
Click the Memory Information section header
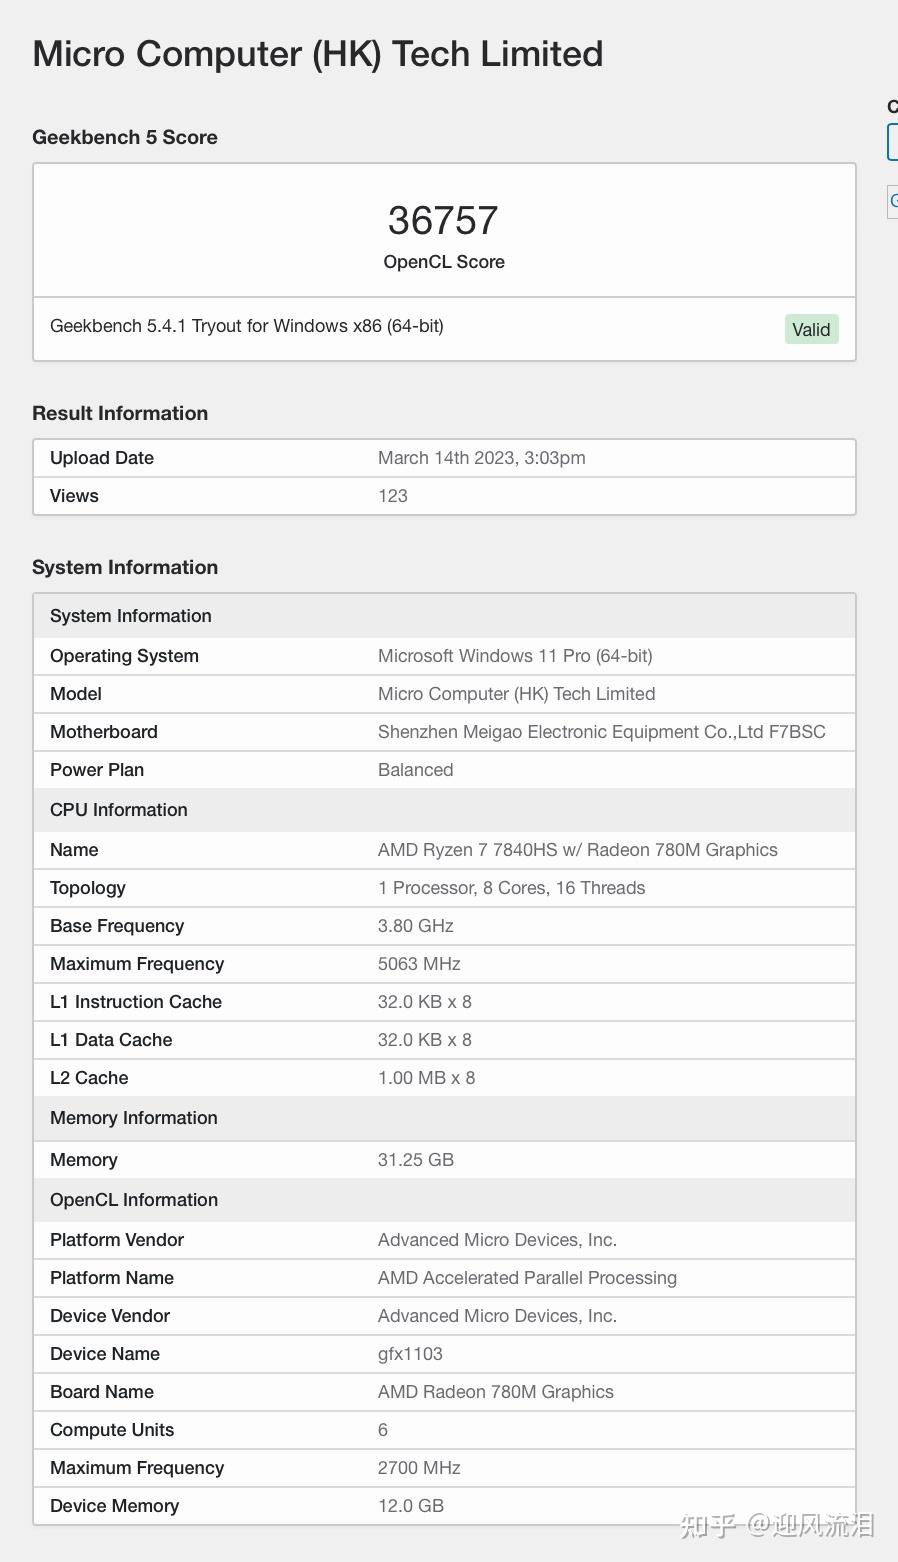tap(134, 1118)
